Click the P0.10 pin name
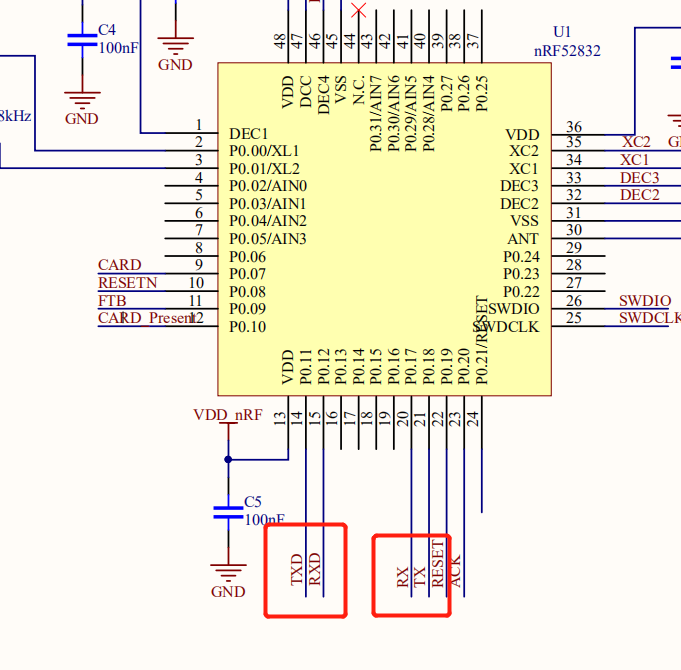Viewport: 681px width, 670px height. [x=248, y=327]
